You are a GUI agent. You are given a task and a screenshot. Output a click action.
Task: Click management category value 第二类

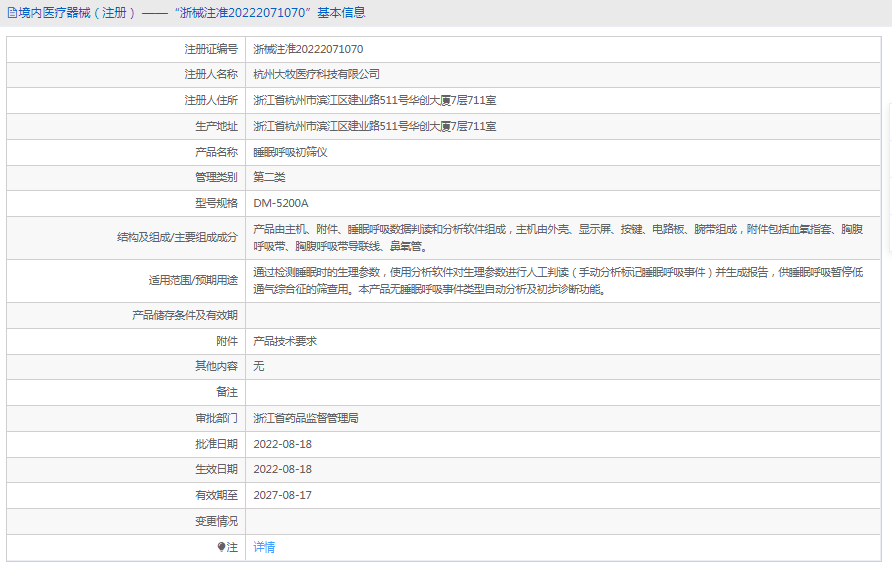tap(269, 177)
